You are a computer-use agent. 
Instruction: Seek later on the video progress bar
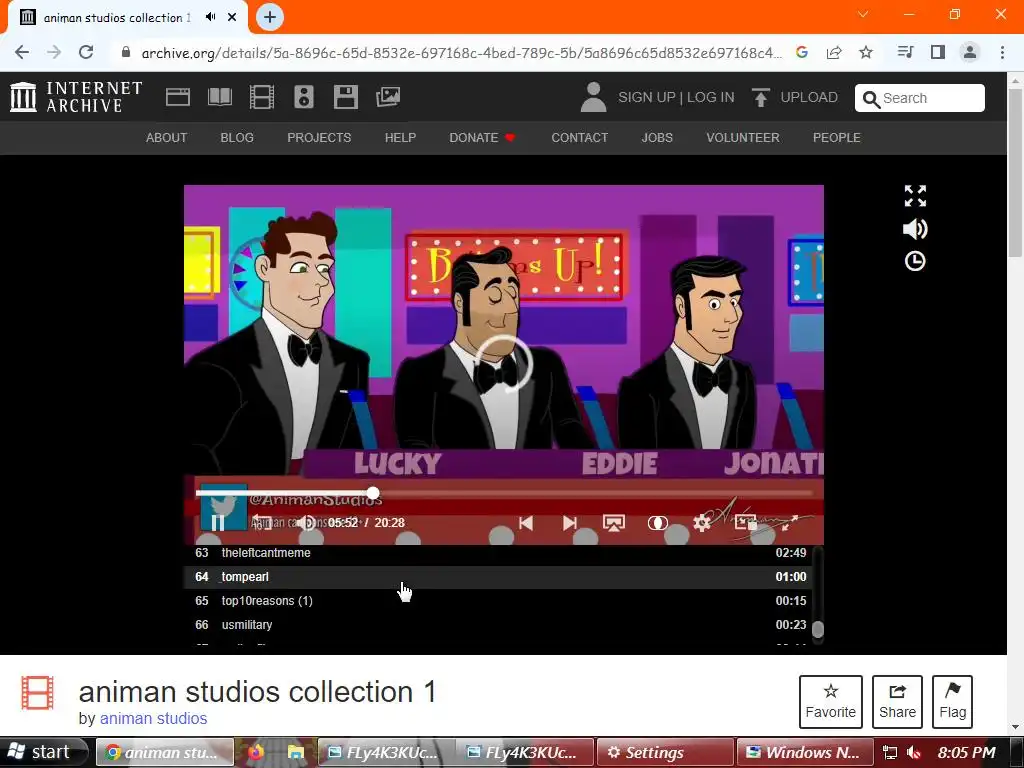coord(594,493)
